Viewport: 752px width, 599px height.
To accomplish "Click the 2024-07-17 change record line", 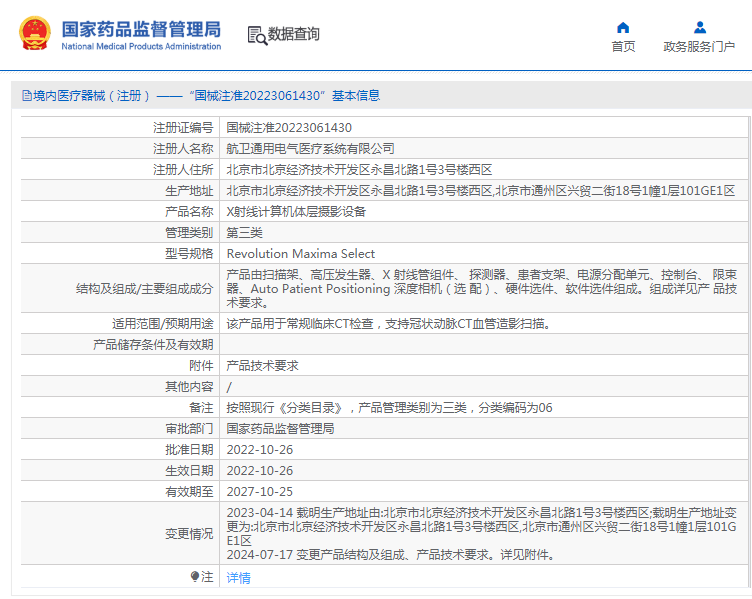I will pyautogui.click(x=391, y=555).
